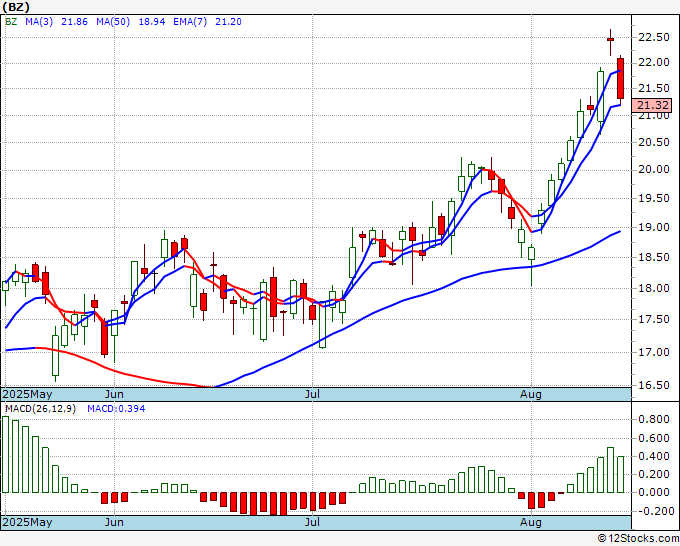
Task: Click the 18.00 price axis label
Action: [654, 288]
